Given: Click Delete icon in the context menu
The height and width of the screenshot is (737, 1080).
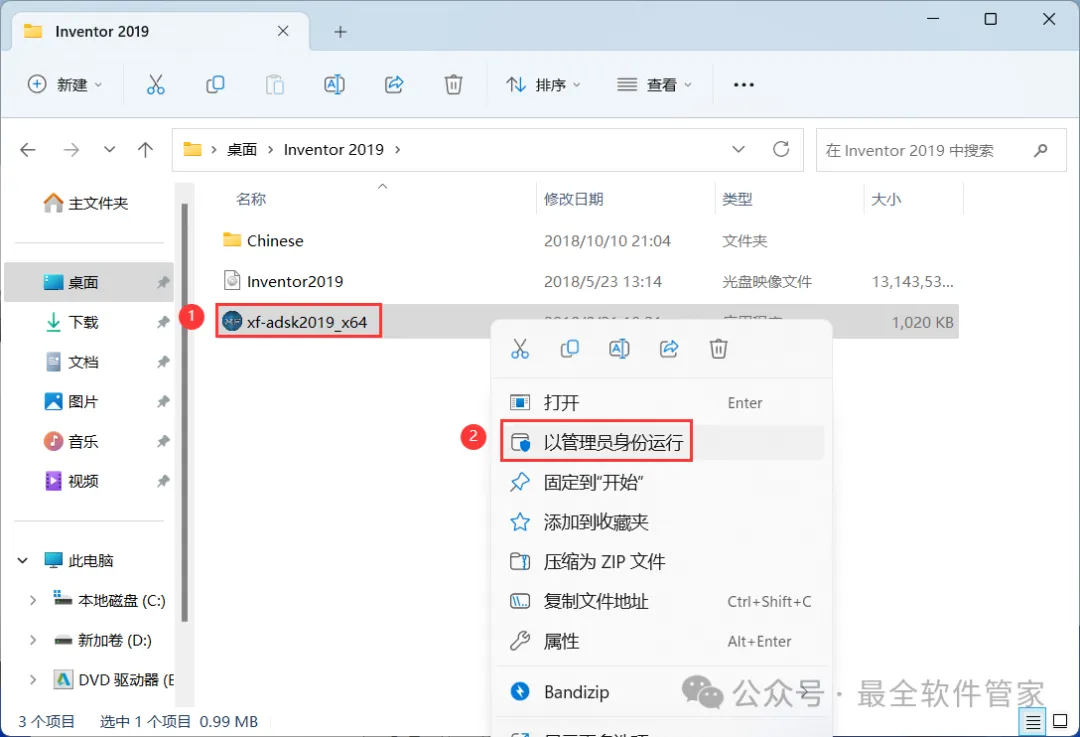Looking at the screenshot, I should 718,349.
